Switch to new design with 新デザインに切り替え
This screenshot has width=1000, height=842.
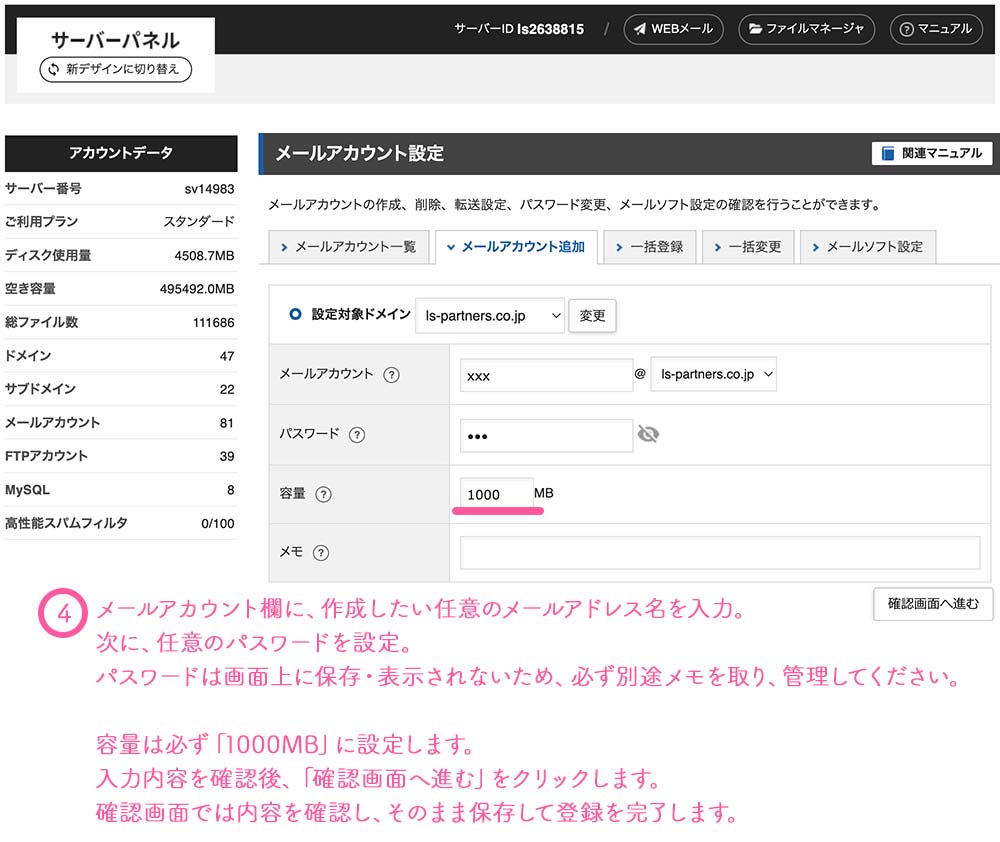(115, 69)
